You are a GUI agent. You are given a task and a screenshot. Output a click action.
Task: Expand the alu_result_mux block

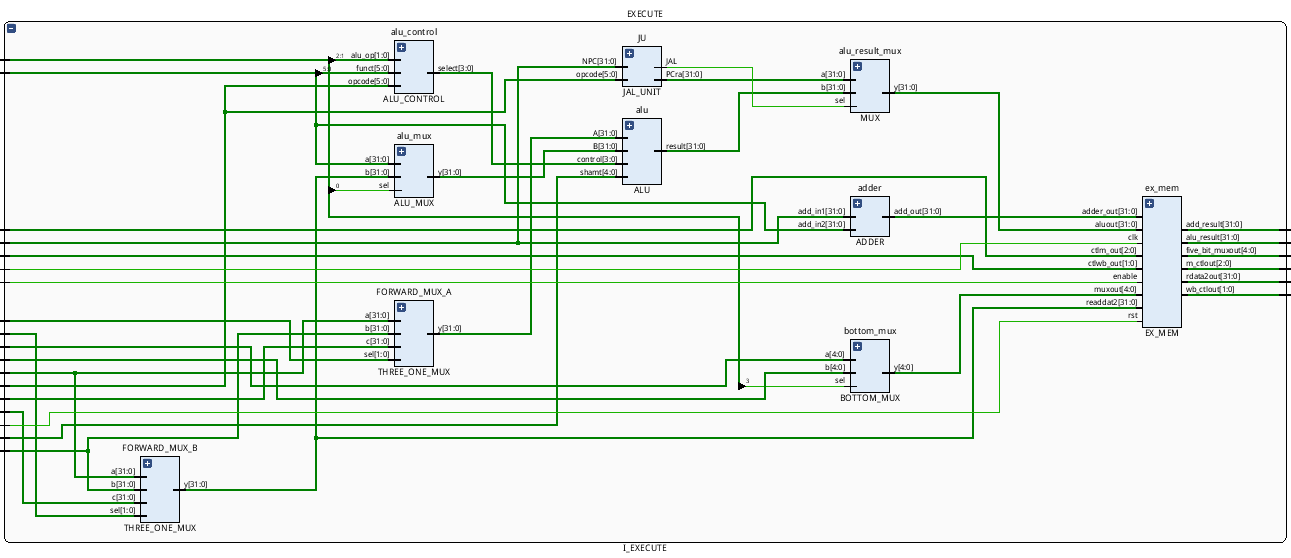click(857, 66)
